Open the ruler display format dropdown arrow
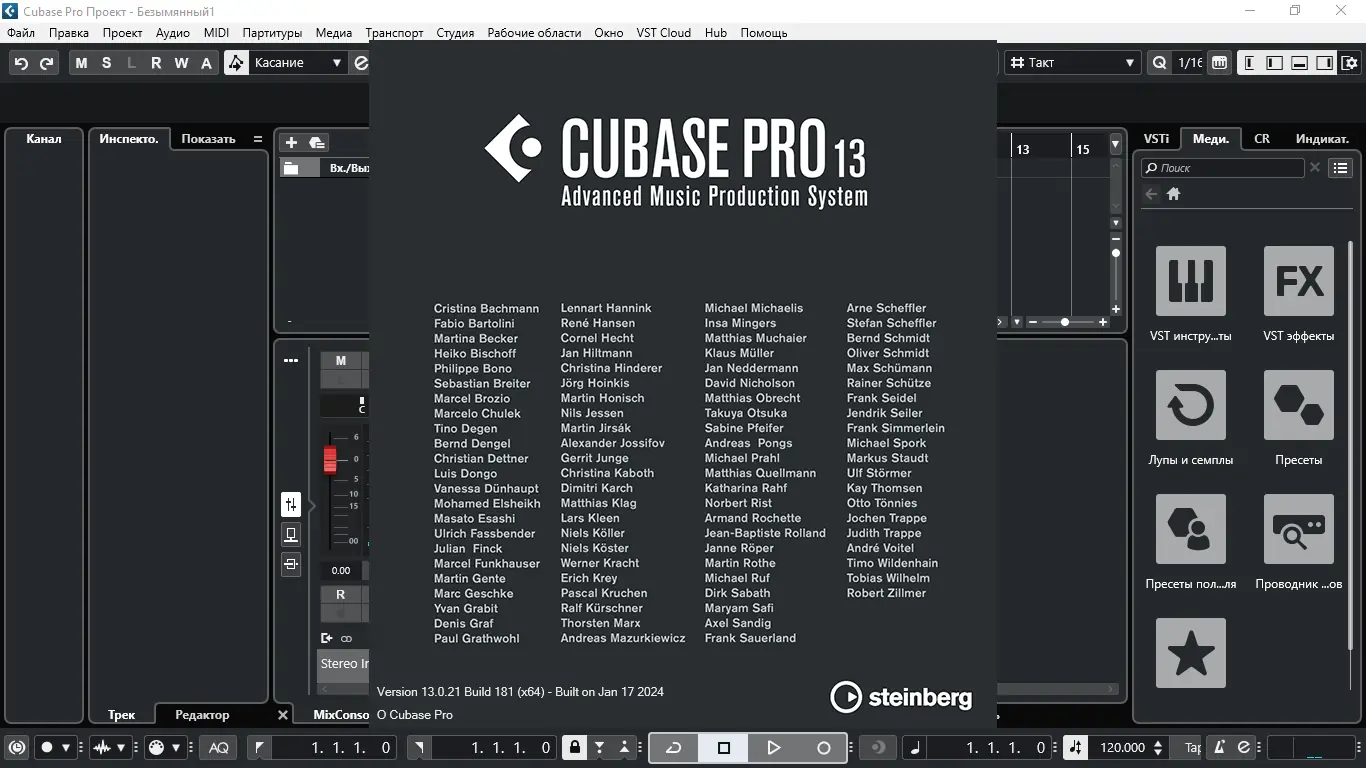The height and width of the screenshot is (768, 1366). 1115,145
